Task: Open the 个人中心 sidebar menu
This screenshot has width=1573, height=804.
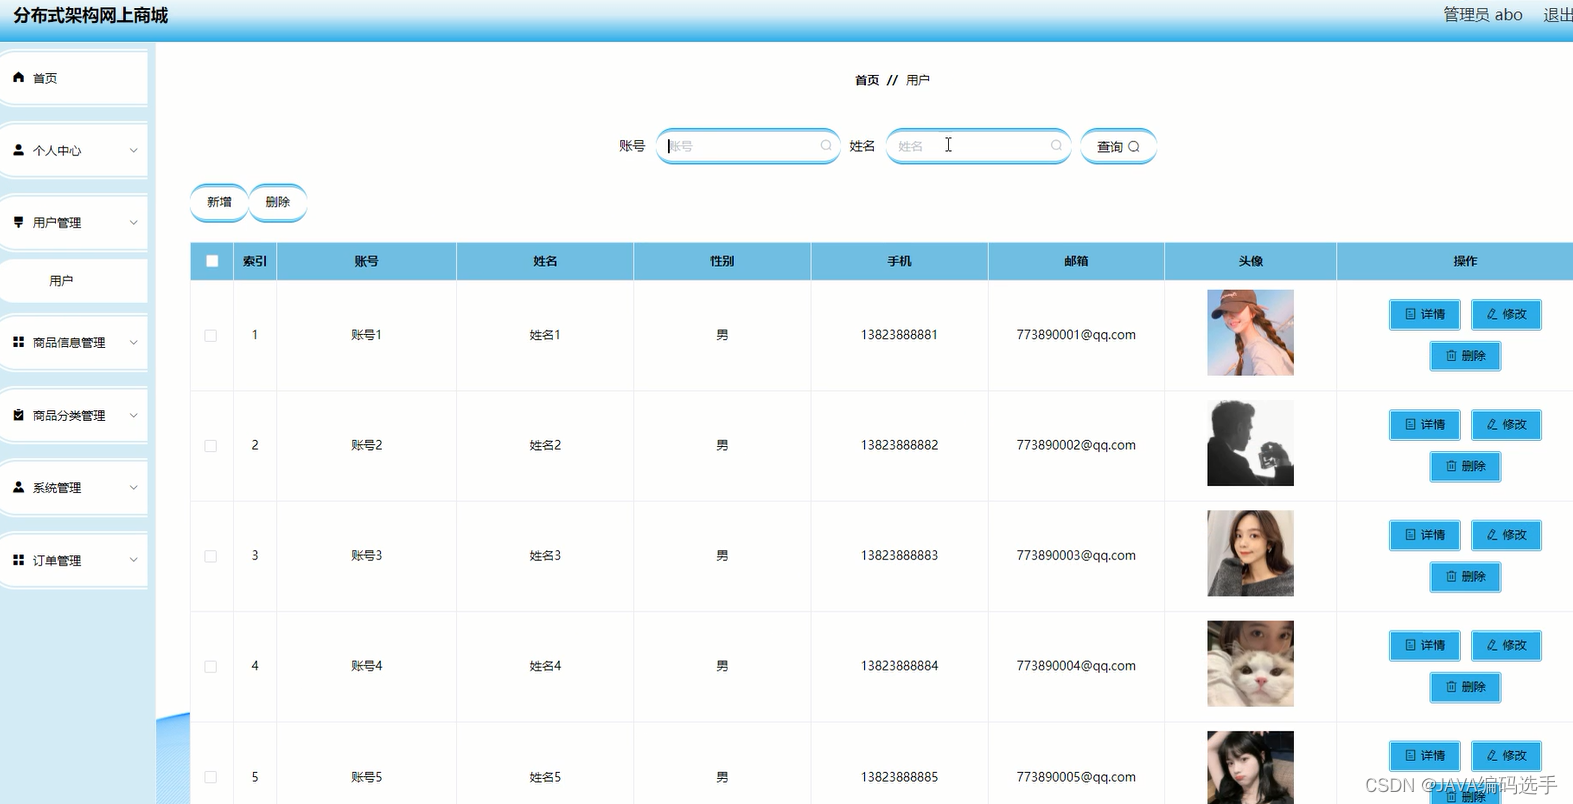Action: 74,150
